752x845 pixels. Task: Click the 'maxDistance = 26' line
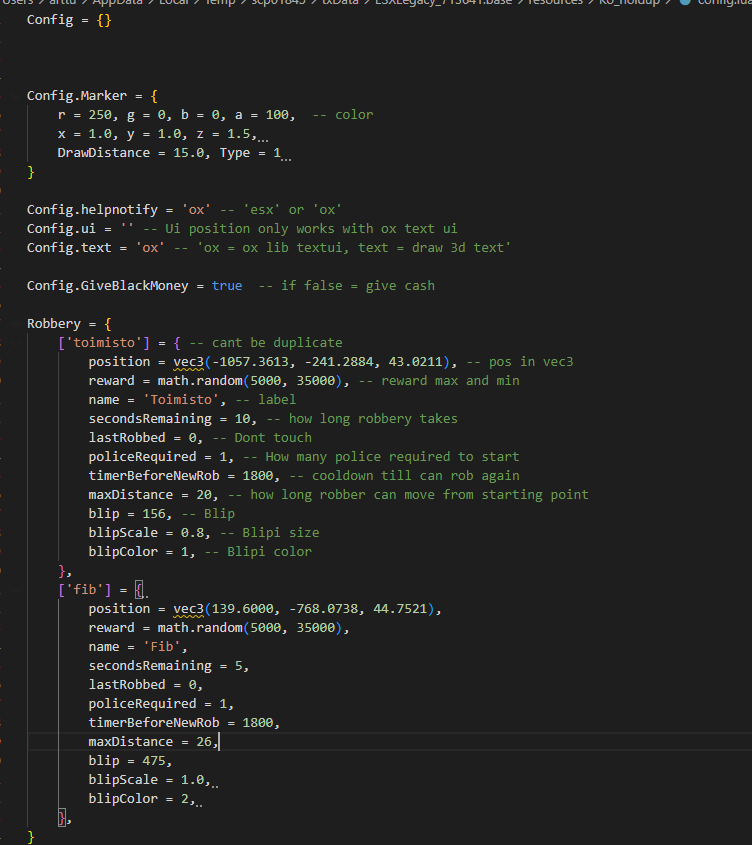pyautogui.click(x=154, y=742)
